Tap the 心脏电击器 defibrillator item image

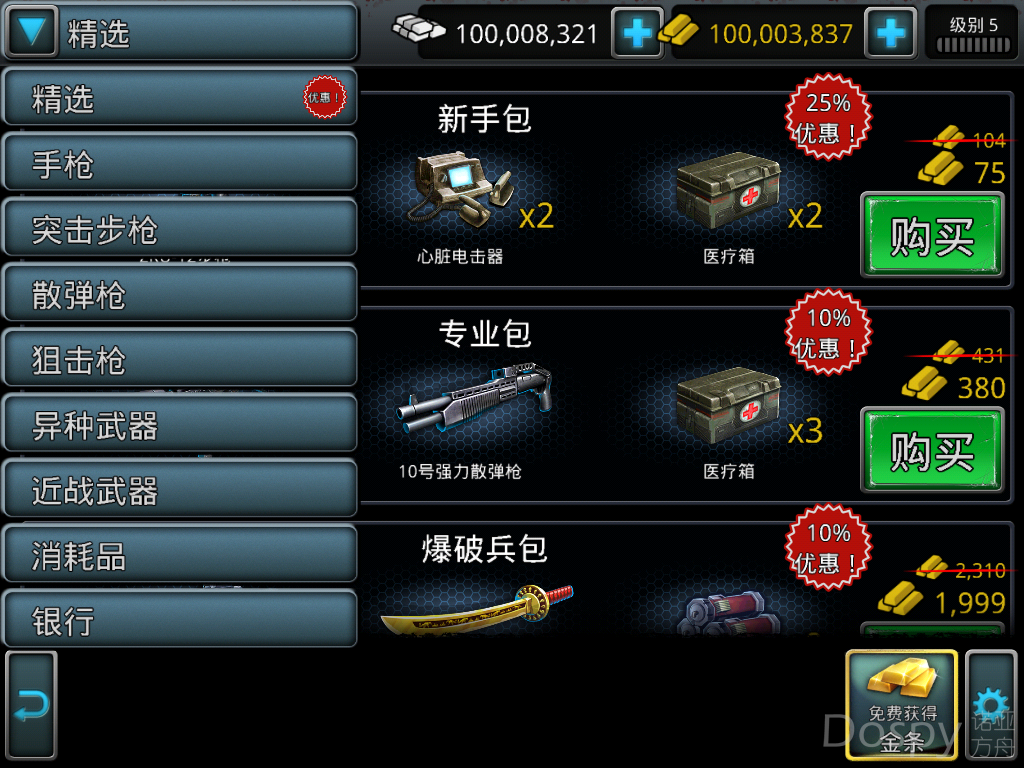click(460, 189)
